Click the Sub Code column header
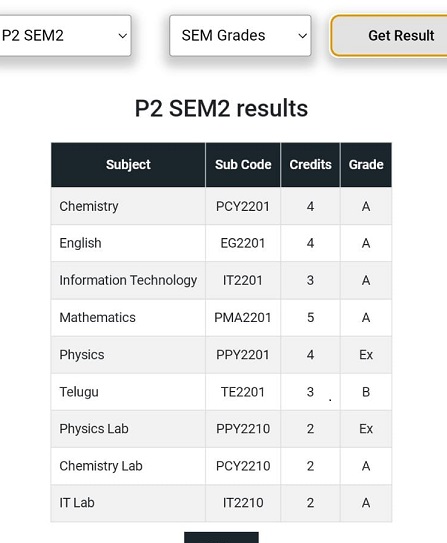This screenshot has width=447, height=543. coord(243,165)
